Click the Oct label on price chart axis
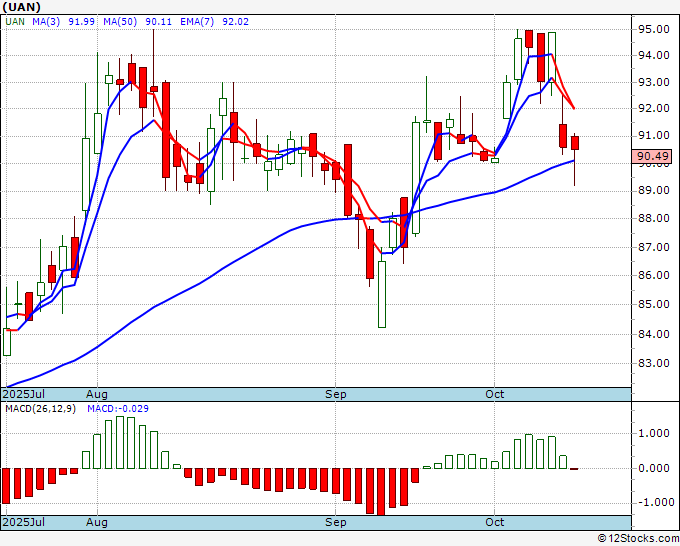Screen dimensions: 680x546 (494, 394)
